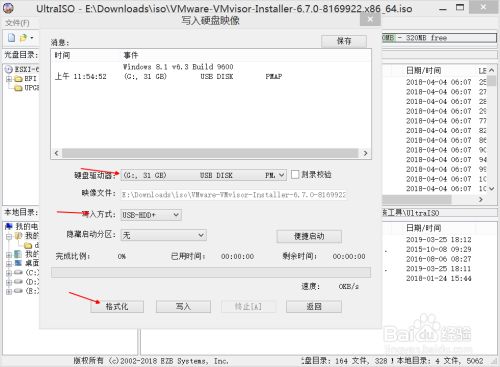The image size is (500, 367).
Task: Click the 桌面 desktop icon in tree
Action: click(x=19, y=263)
